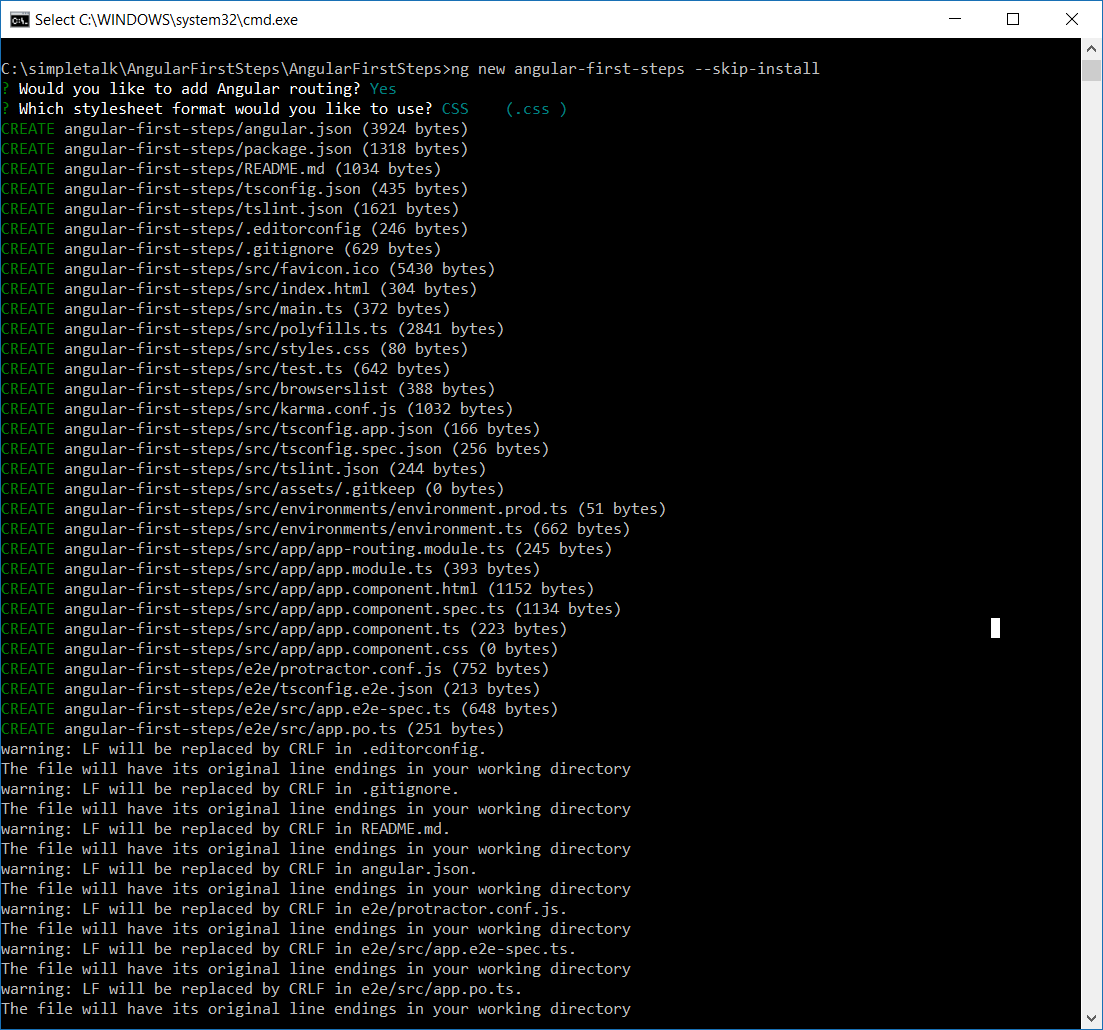The image size is (1103, 1030).
Task: Click the 'Yes' answer for Angular routing
Action: click(383, 89)
